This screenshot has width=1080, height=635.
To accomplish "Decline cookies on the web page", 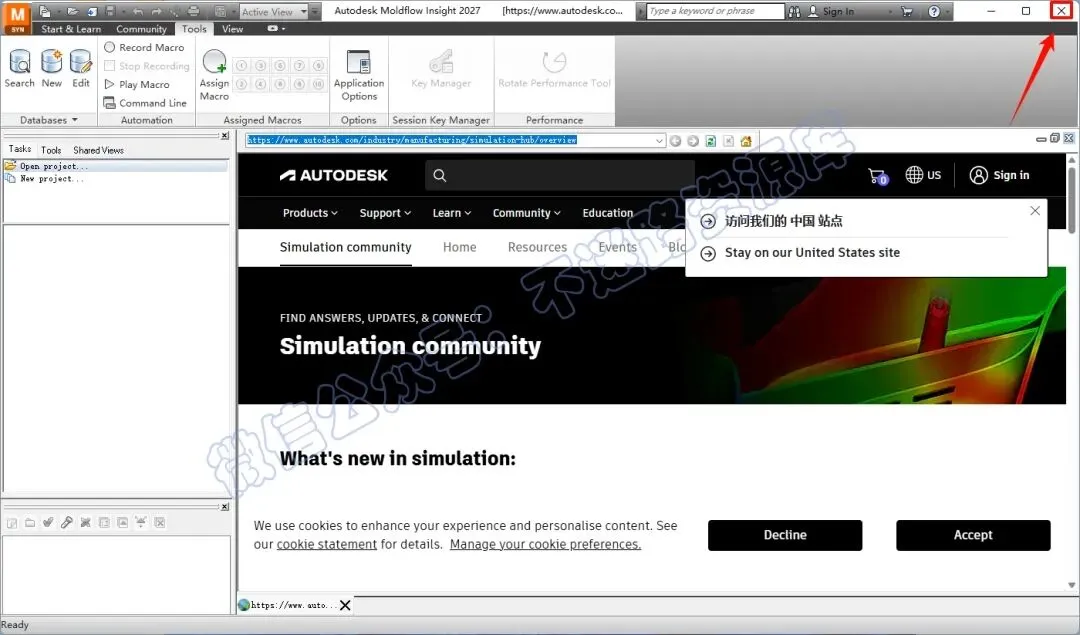I will tap(785, 535).
